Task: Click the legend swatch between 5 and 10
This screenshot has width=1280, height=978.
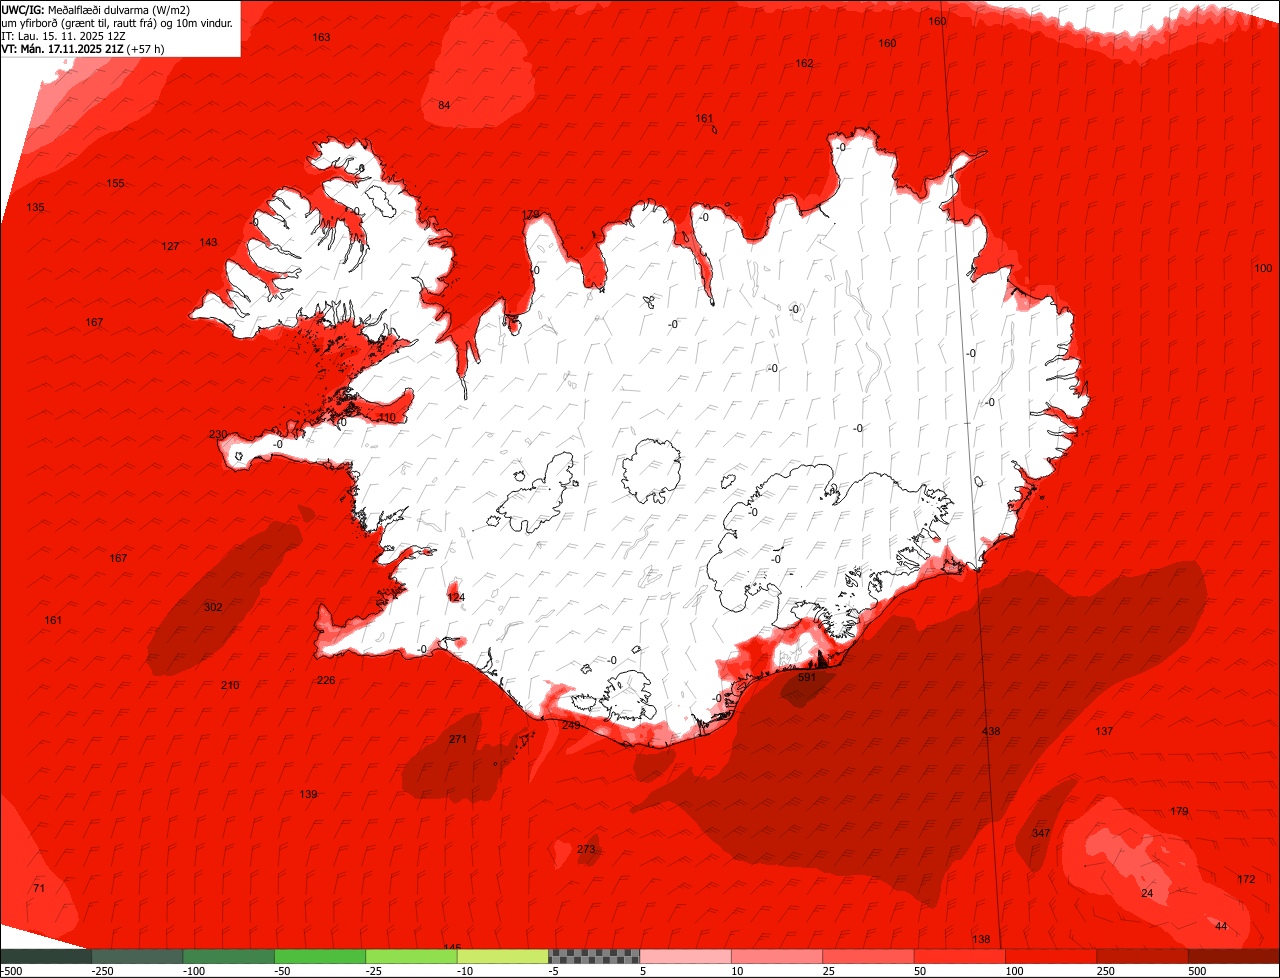Action: 686,956
